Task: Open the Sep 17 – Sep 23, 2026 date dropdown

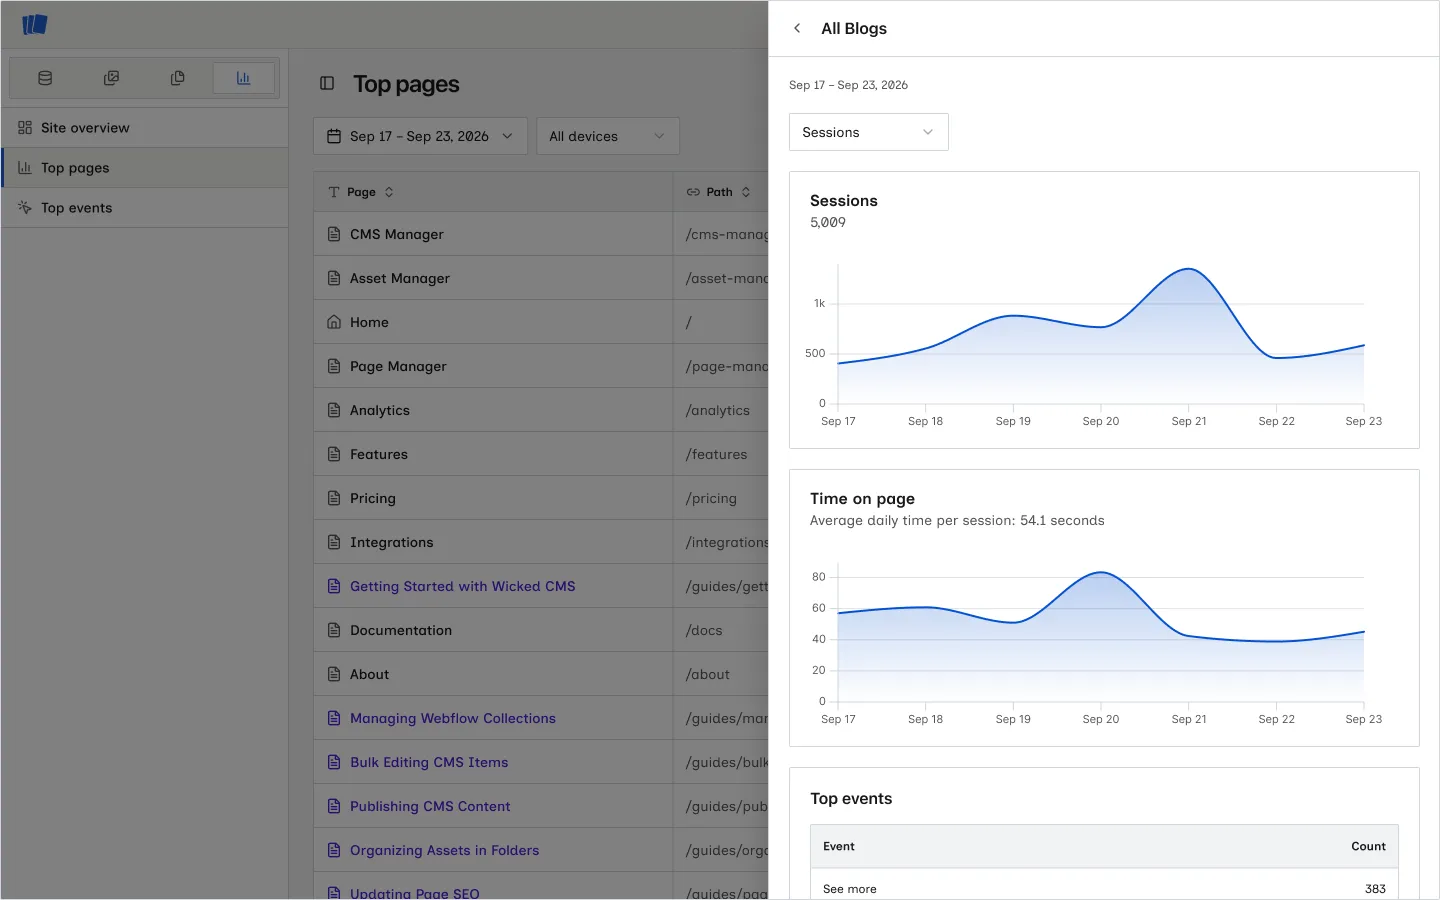Action: (x=420, y=136)
